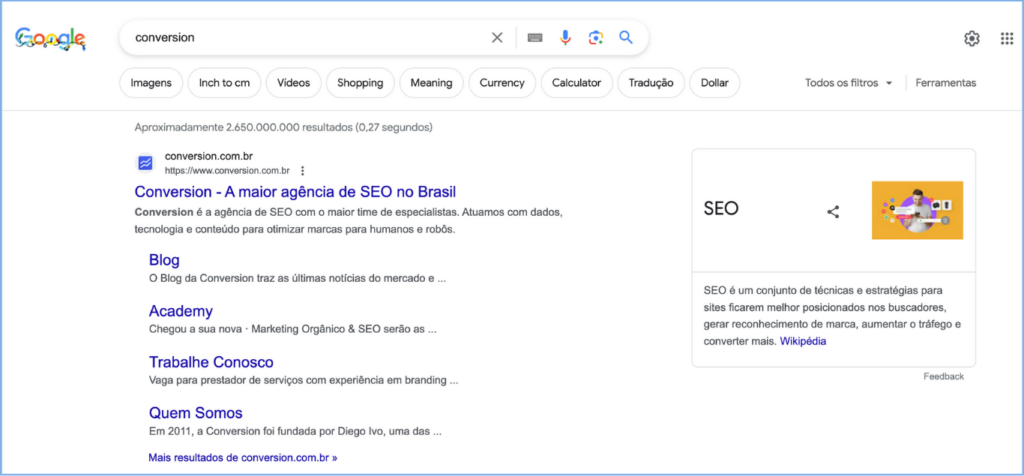Open the on-screen keyboard icon
This screenshot has width=1024, height=476.
click(x=535, y=38)
